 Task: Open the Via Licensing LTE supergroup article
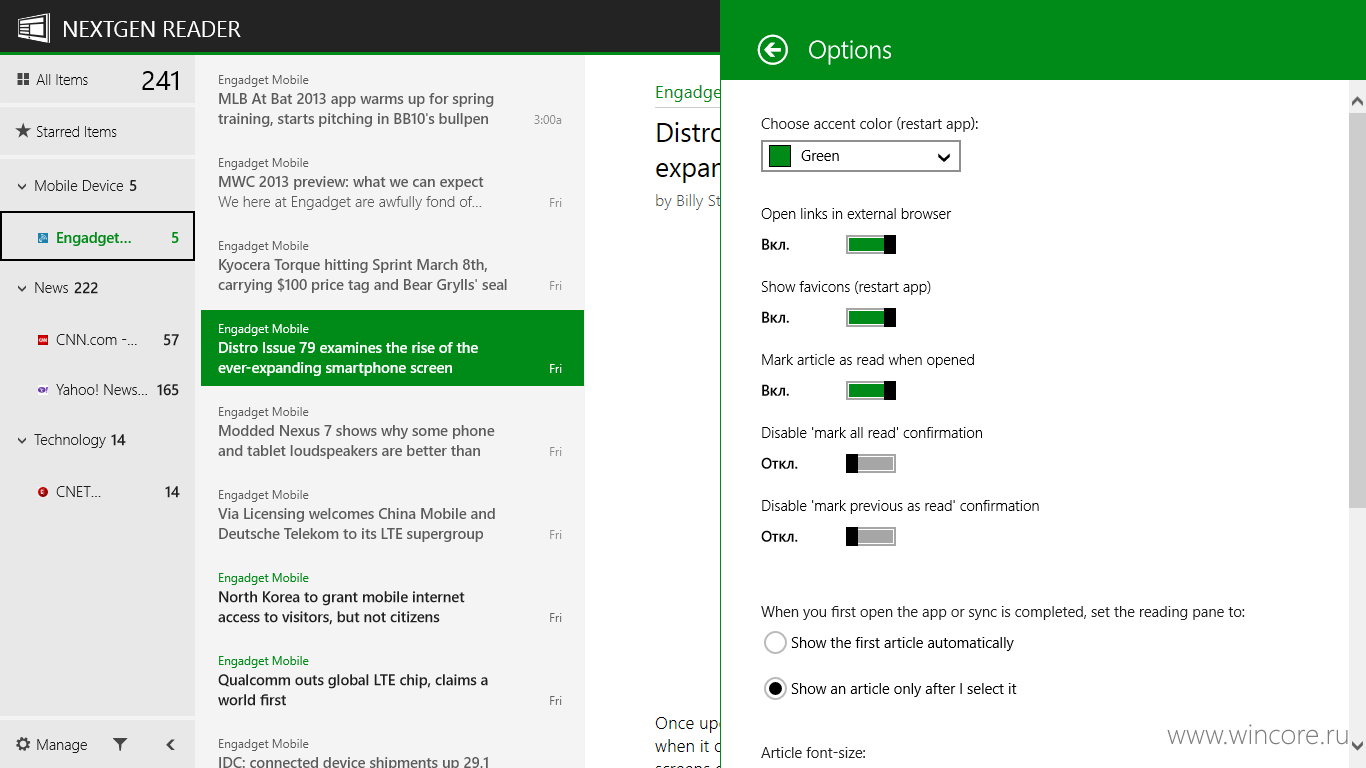coord(392,514)
